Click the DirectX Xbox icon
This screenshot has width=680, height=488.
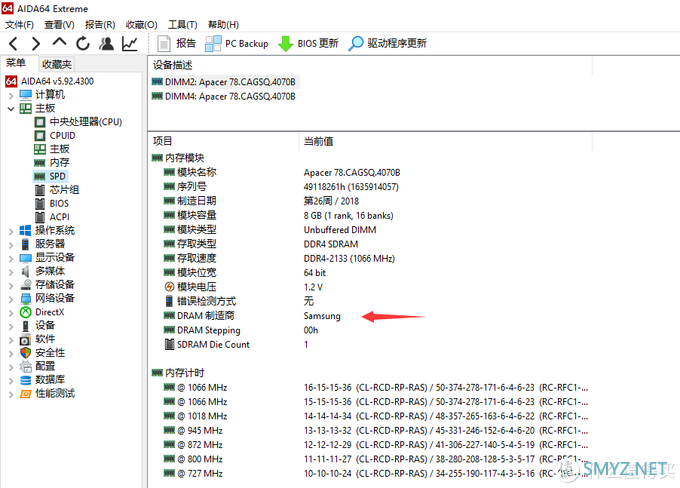26,312
